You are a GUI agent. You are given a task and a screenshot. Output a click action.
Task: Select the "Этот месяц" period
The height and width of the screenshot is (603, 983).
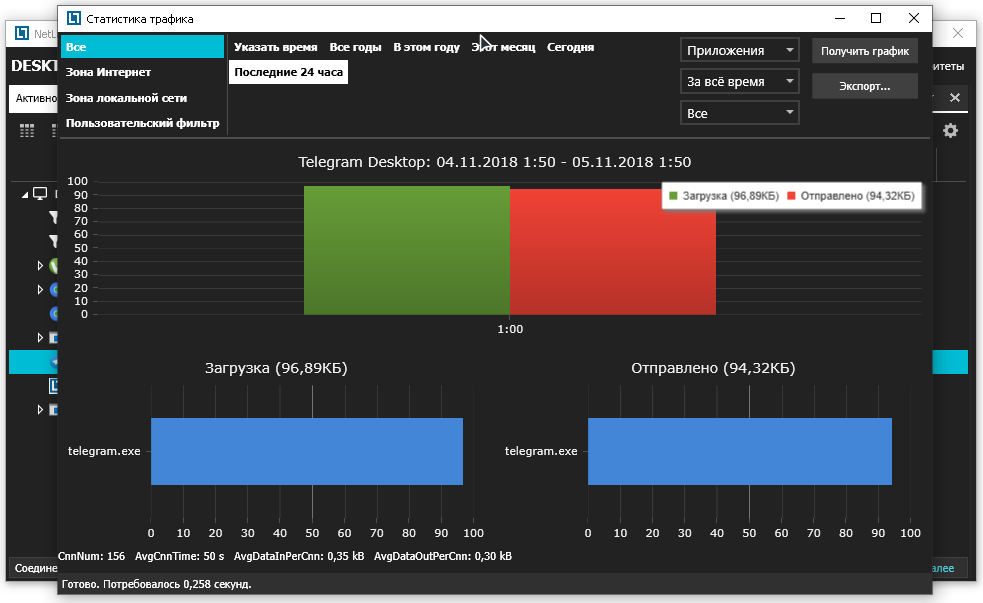click(503, 47)
